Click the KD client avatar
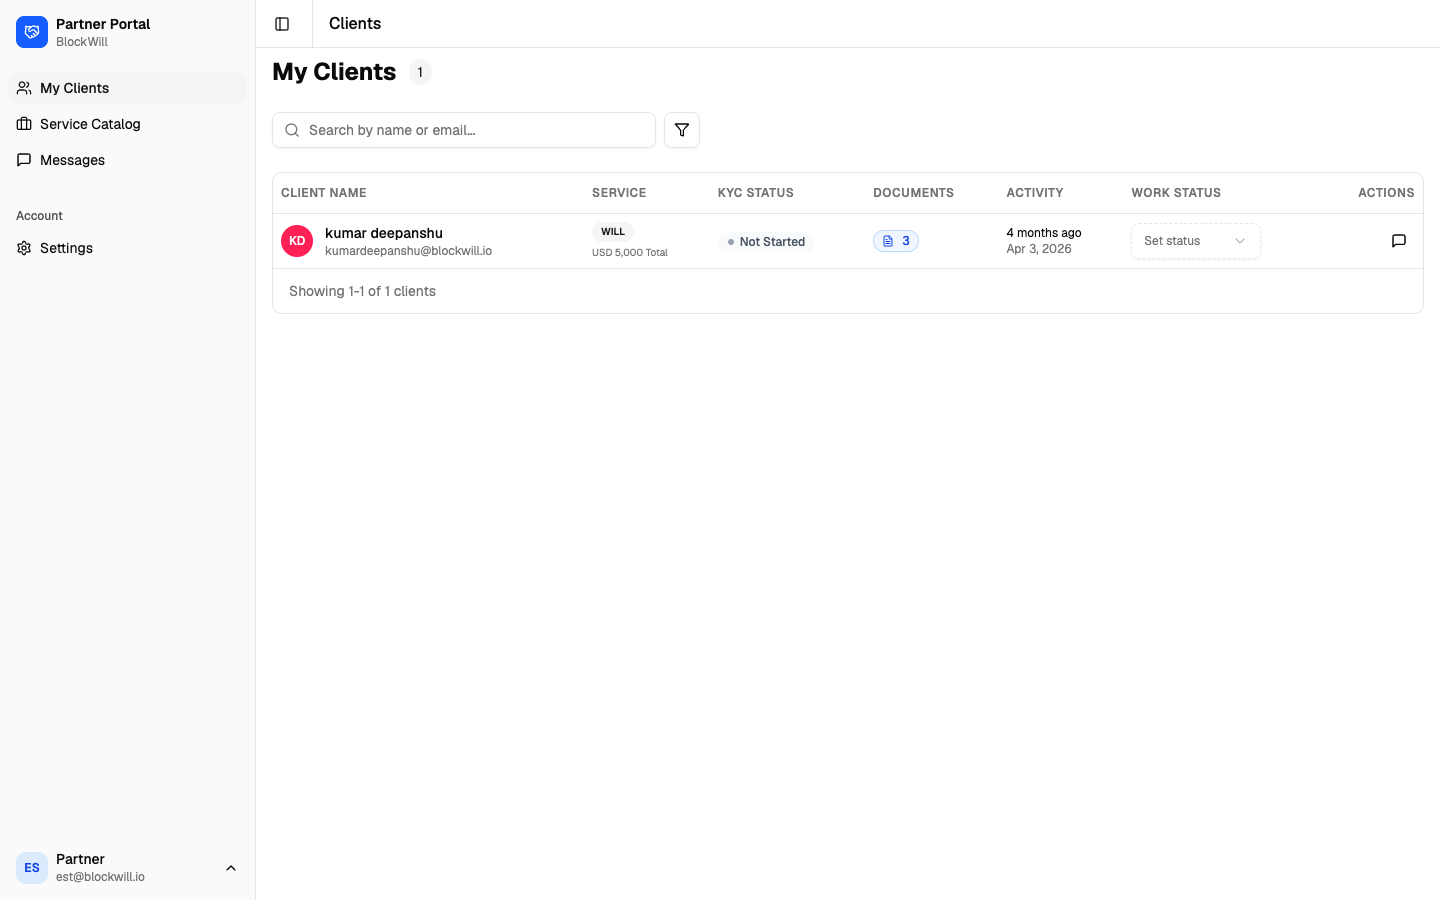 coord(297,241)
